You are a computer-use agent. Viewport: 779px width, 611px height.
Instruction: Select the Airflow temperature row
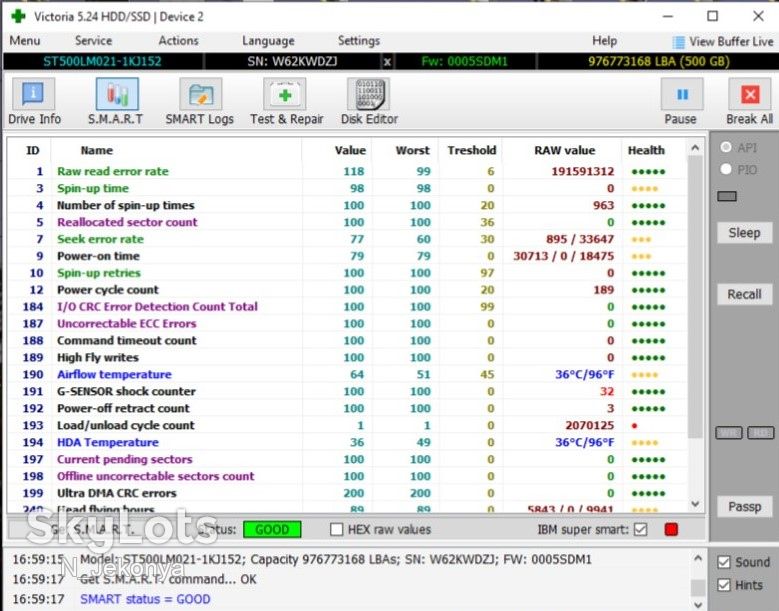(348, 375)
